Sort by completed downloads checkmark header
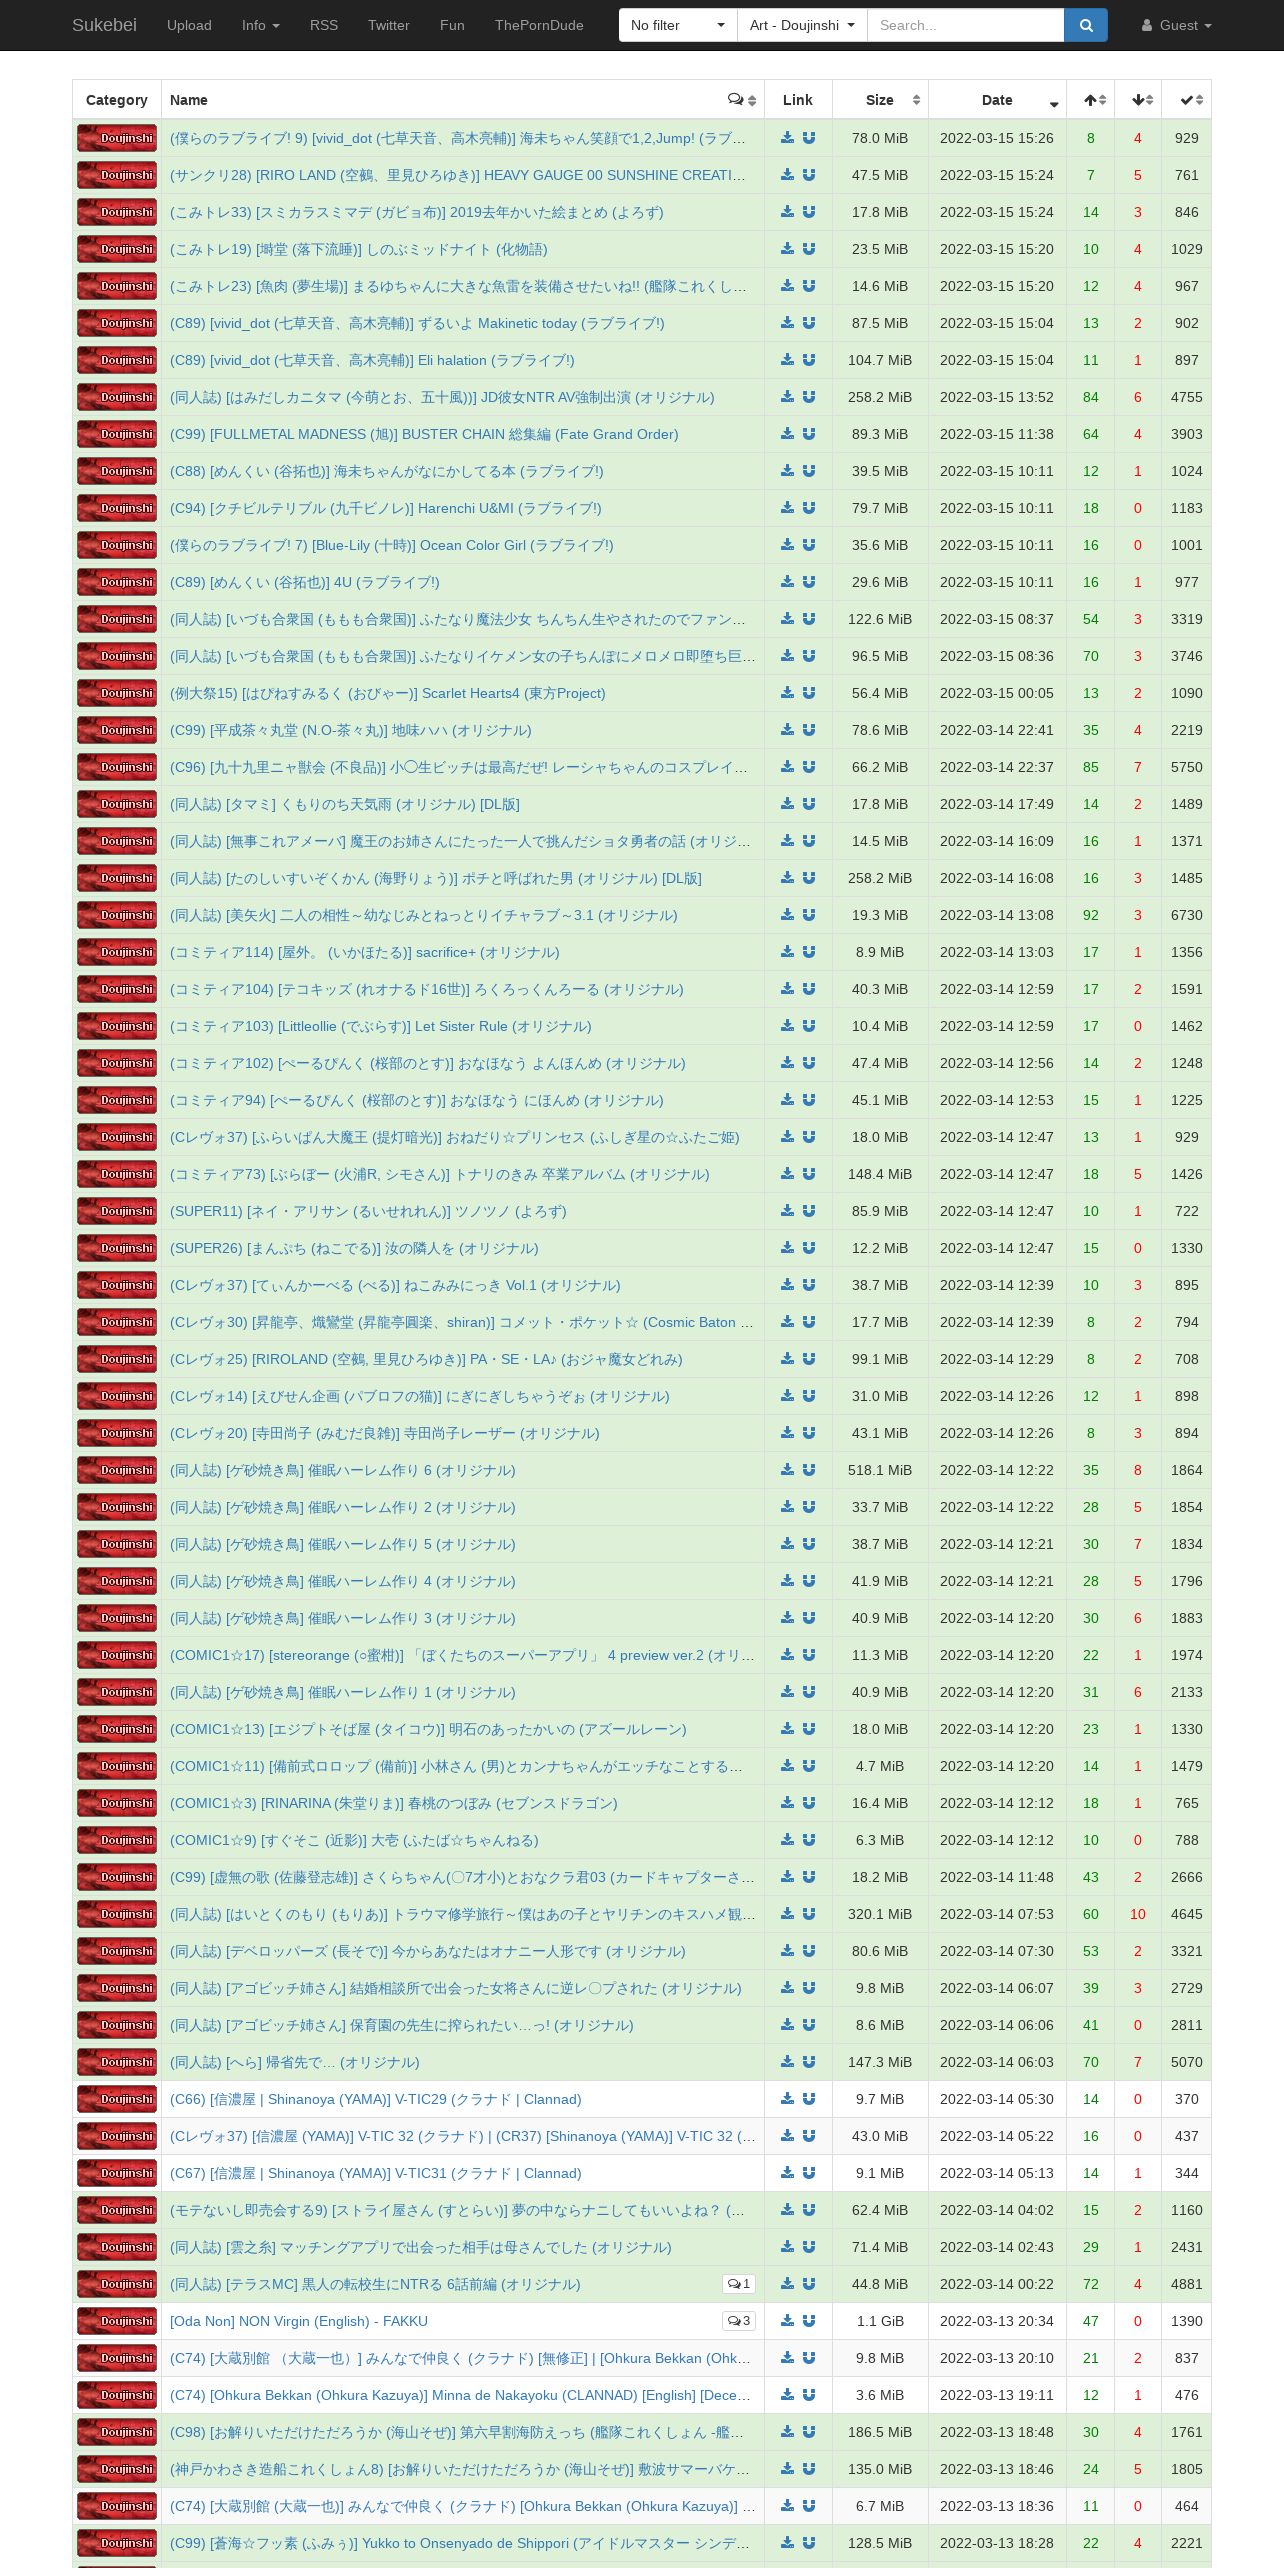This screenshot has width=1284, height=2568. [1187, 100]
